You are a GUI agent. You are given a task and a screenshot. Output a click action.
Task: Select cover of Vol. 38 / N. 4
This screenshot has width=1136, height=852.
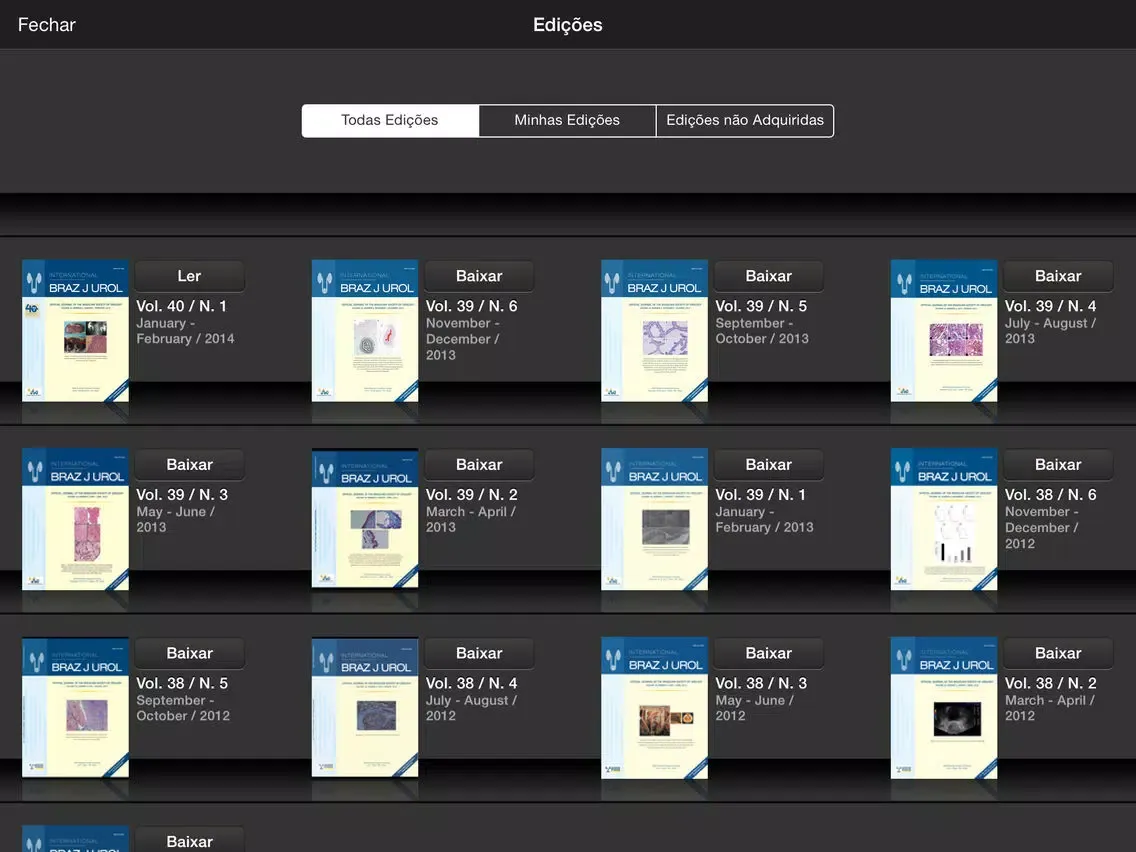365,708
